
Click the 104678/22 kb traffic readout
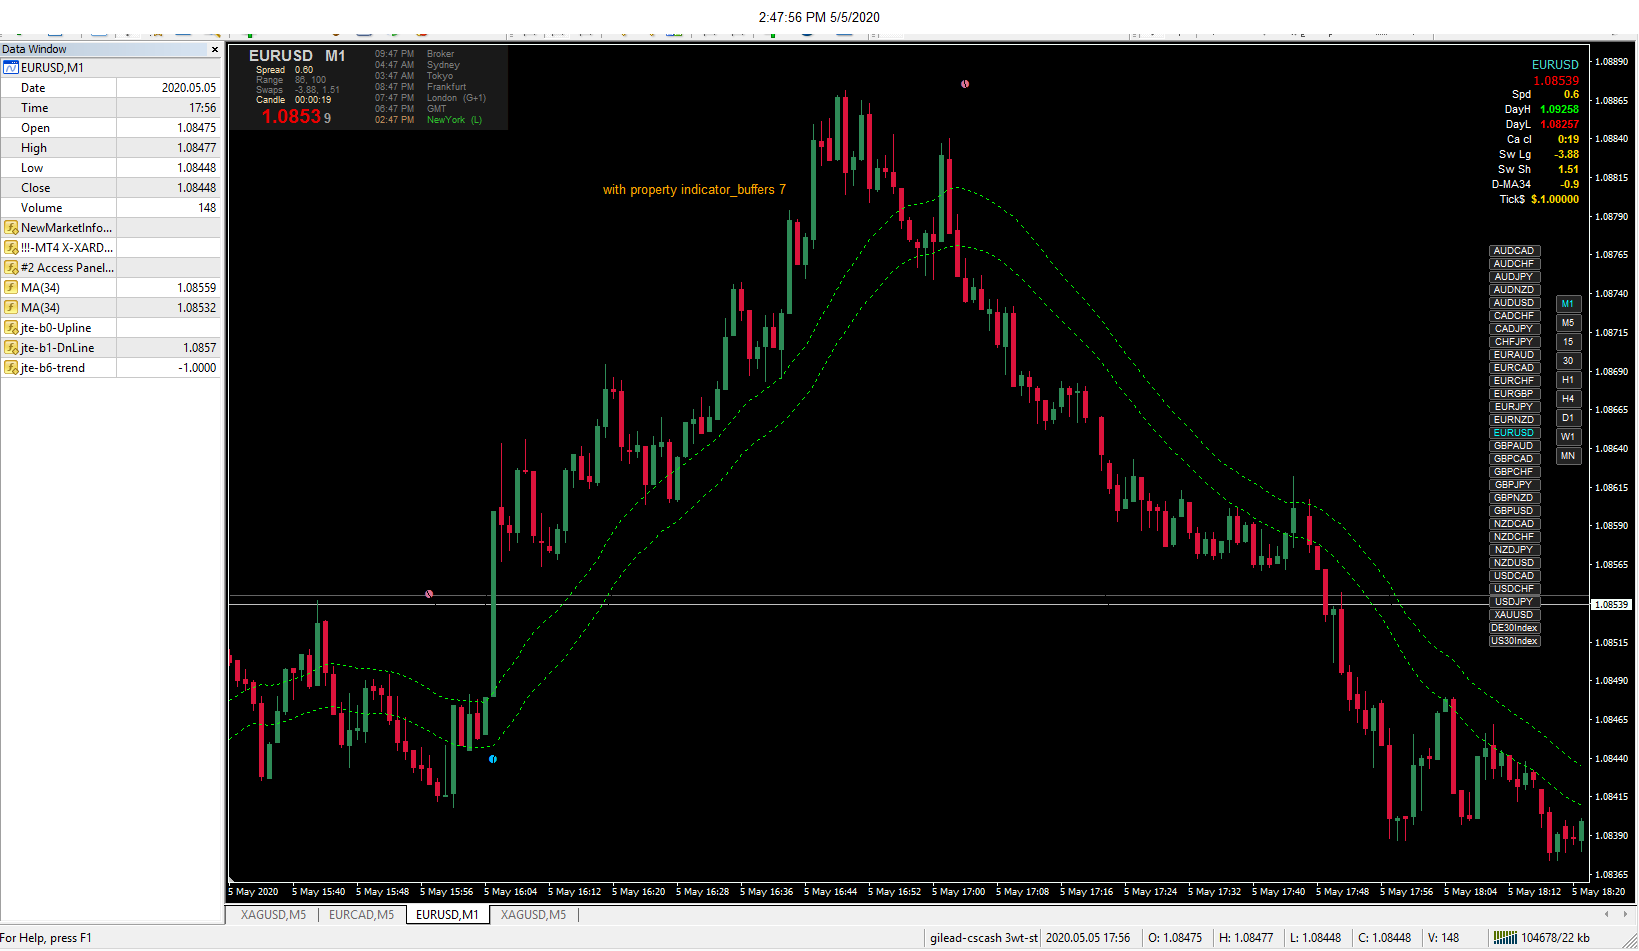[1555, 938]
